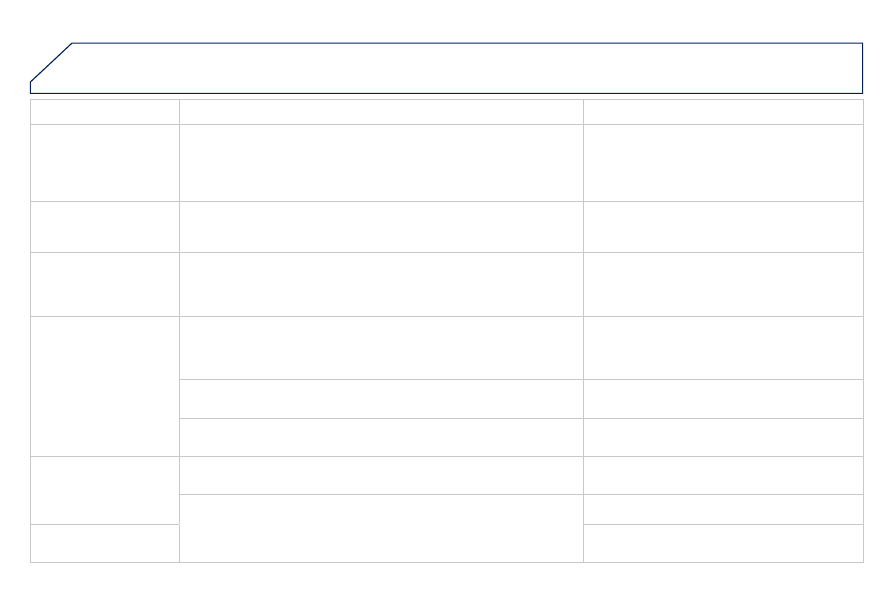Select first column cell in second body row

click(x=105, y=227)
